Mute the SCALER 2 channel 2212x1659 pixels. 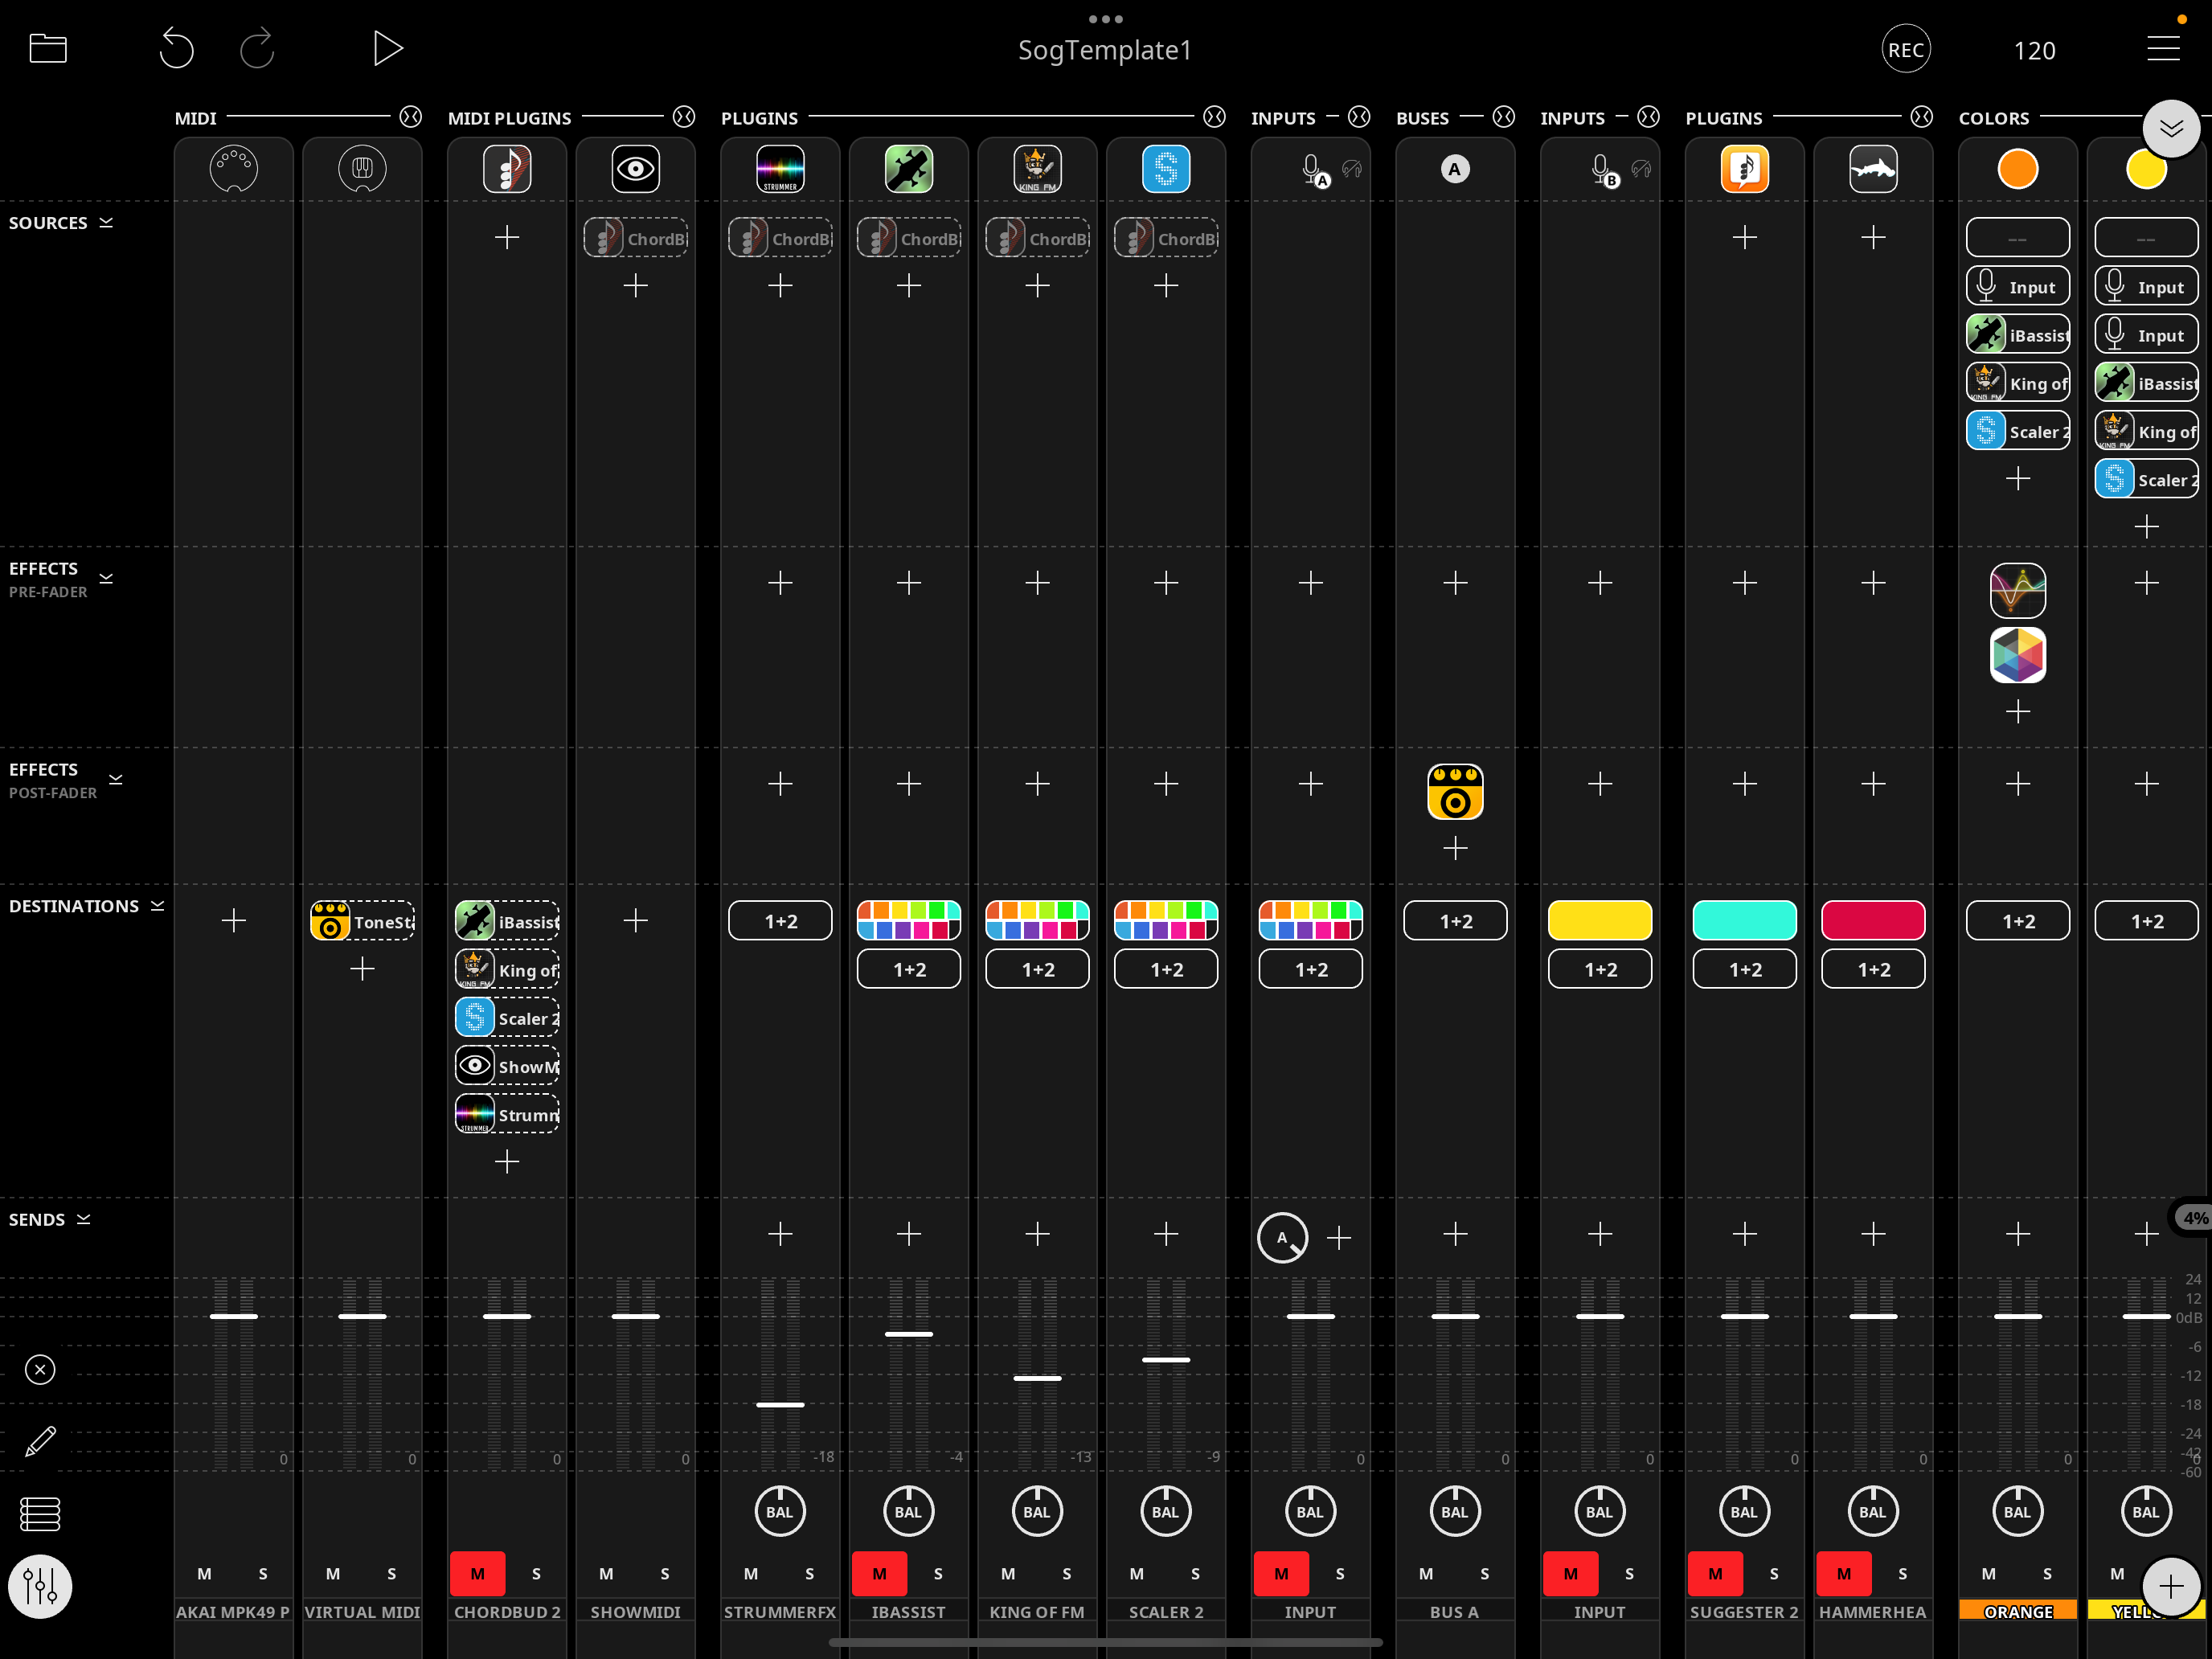point(1137,1574)
